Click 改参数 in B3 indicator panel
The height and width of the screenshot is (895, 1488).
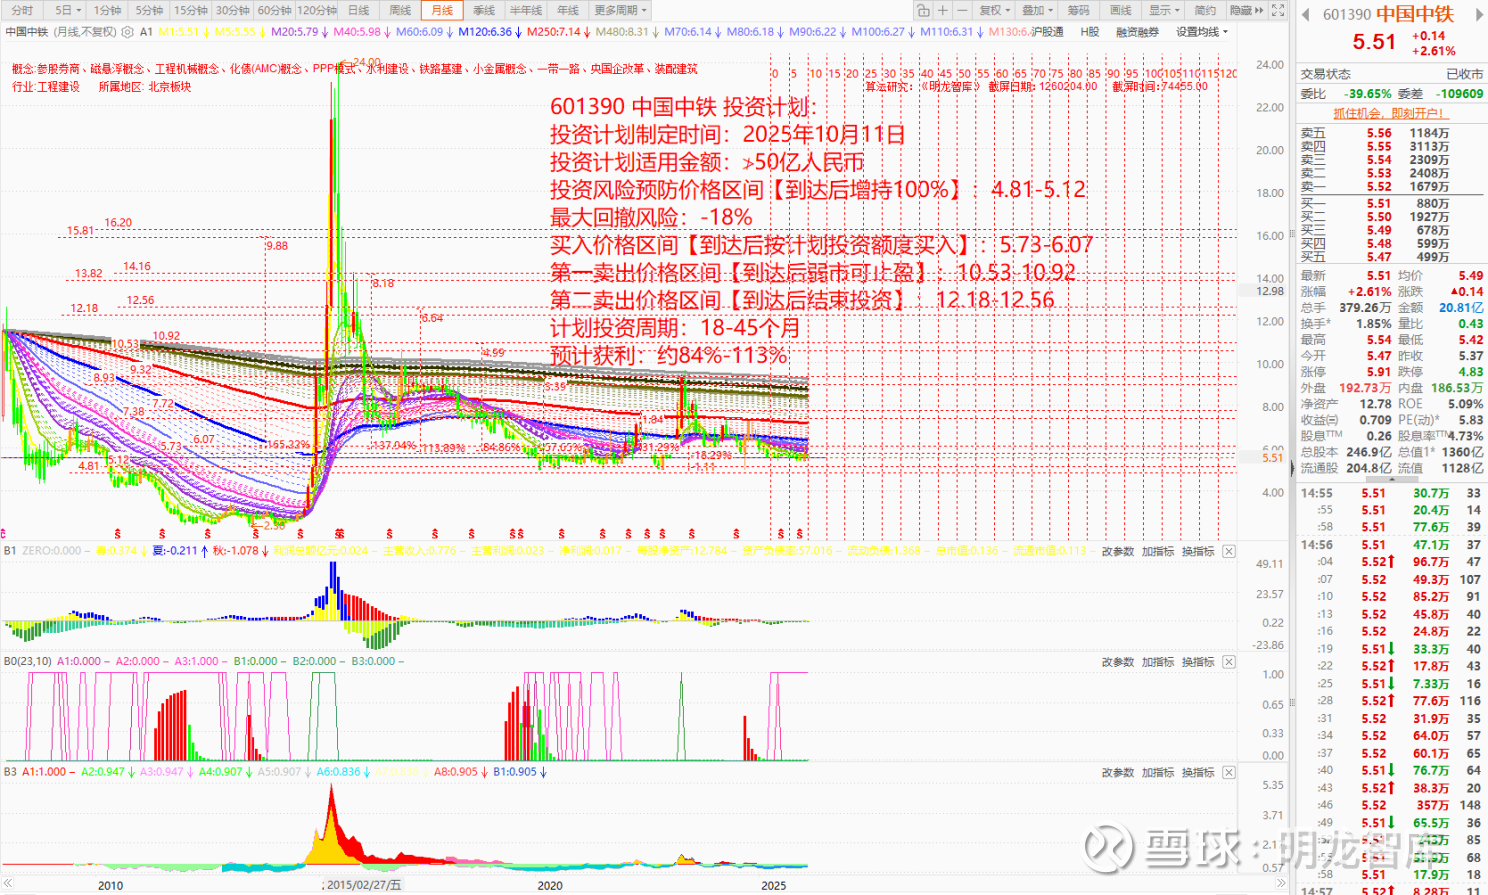[x=1118, y=772]
